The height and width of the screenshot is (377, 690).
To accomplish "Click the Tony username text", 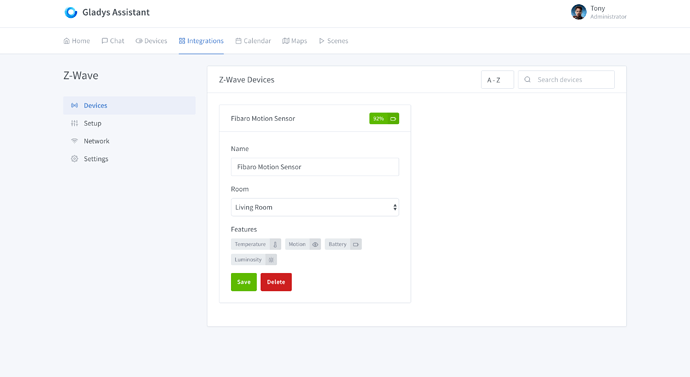I will [x=598, y=8].
